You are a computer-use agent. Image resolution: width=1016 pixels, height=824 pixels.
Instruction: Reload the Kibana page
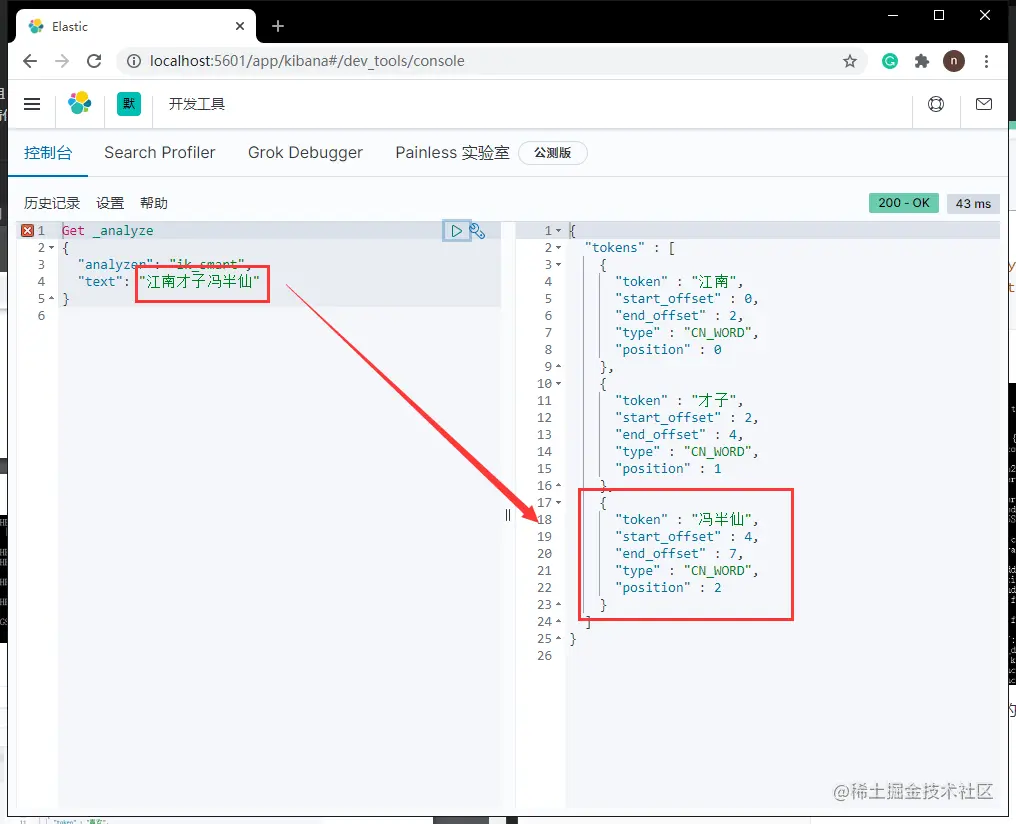[x=95, y=61]
